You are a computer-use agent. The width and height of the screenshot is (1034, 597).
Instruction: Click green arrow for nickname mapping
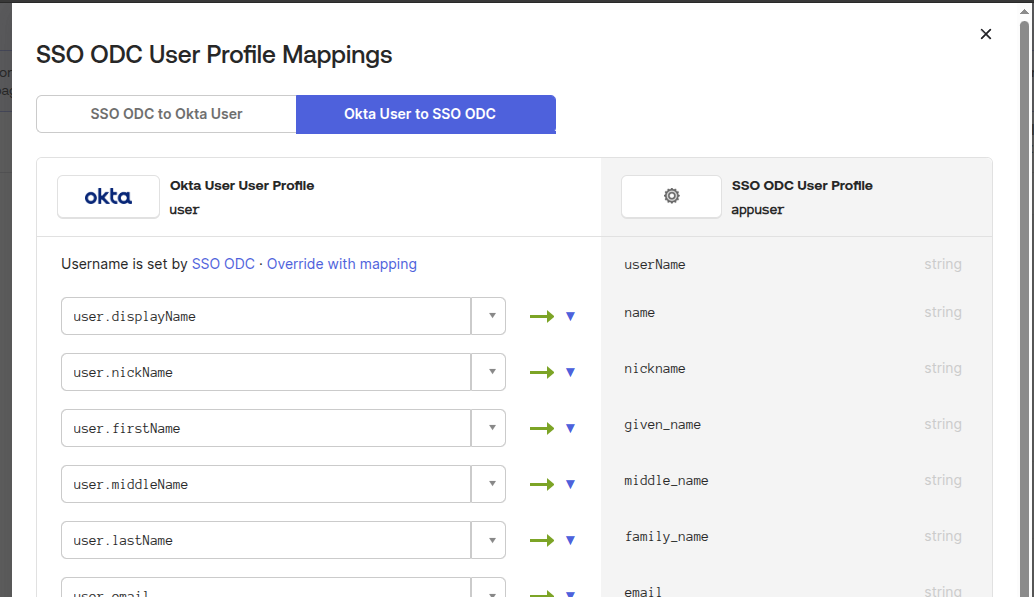(x=541, y=373)
